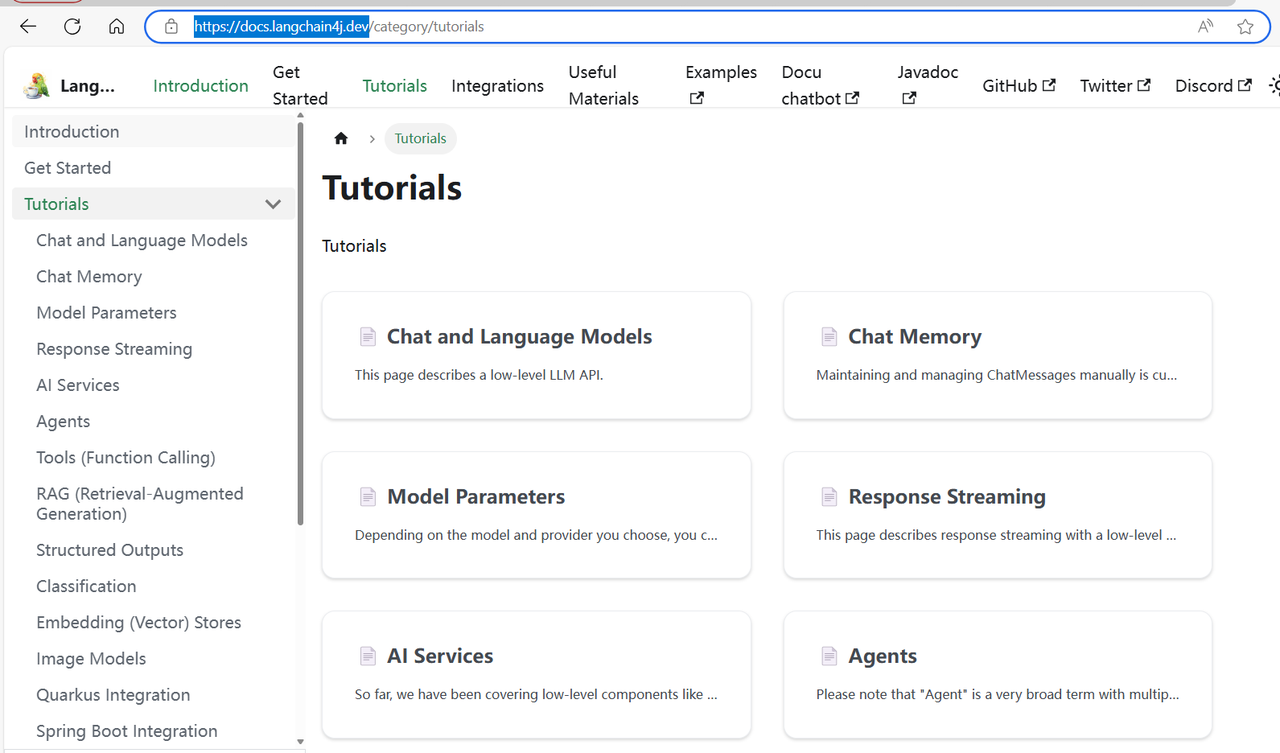Open Image Models in the sidebar

(91, 658)
